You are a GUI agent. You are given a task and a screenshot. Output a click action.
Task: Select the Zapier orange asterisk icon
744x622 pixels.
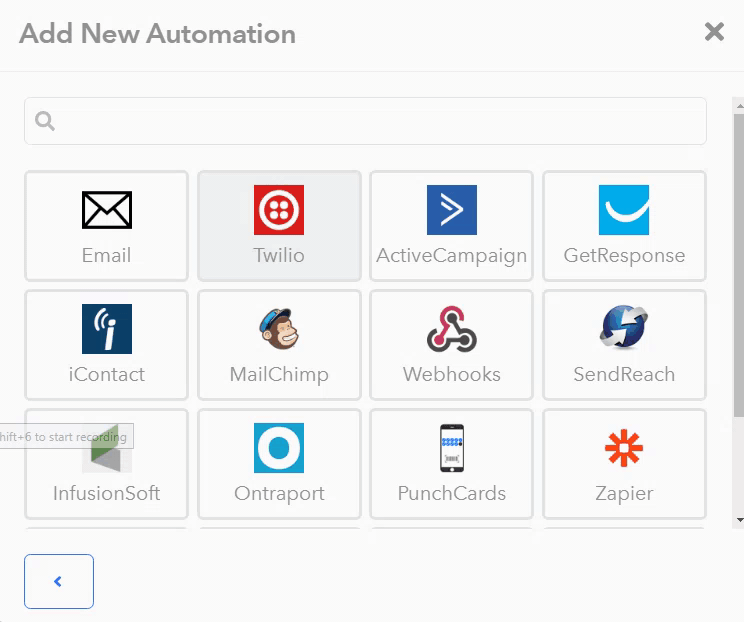[624, 448]
